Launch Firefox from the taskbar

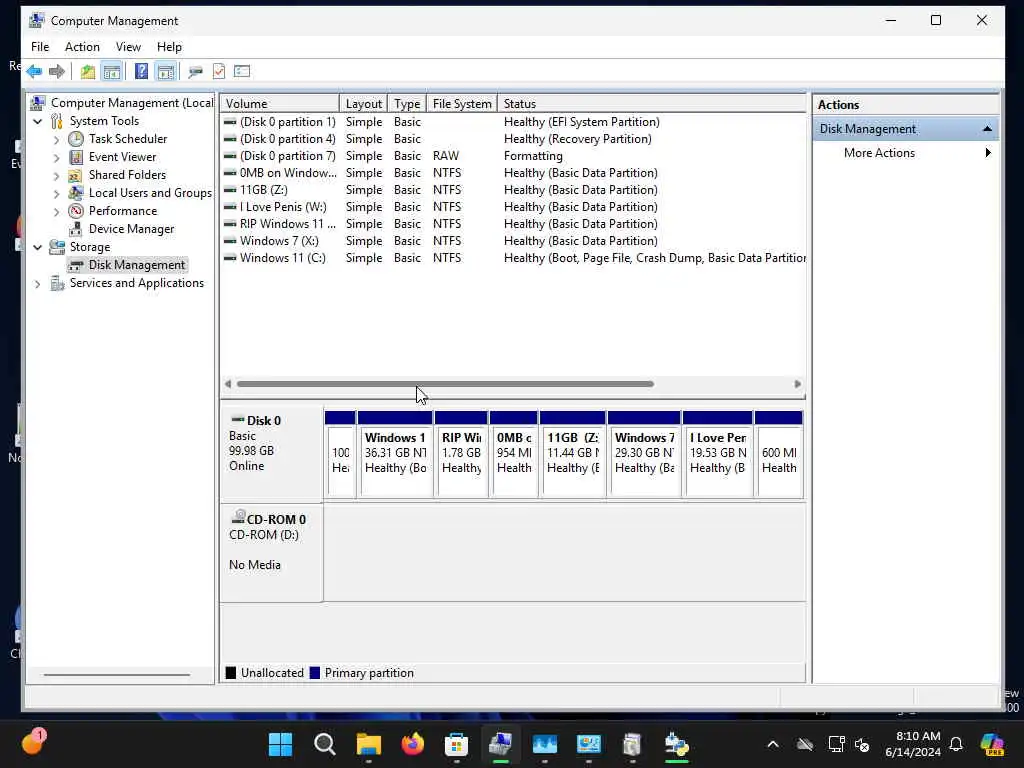point(412,744)
